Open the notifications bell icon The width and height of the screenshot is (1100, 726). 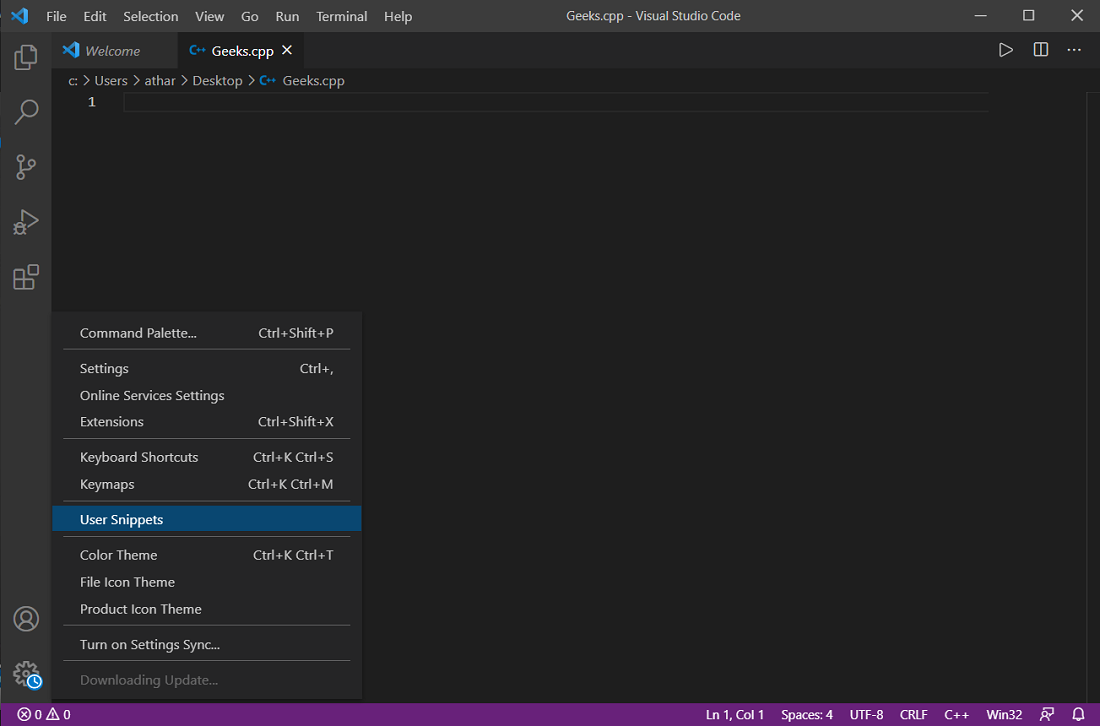pos(1079,714)
